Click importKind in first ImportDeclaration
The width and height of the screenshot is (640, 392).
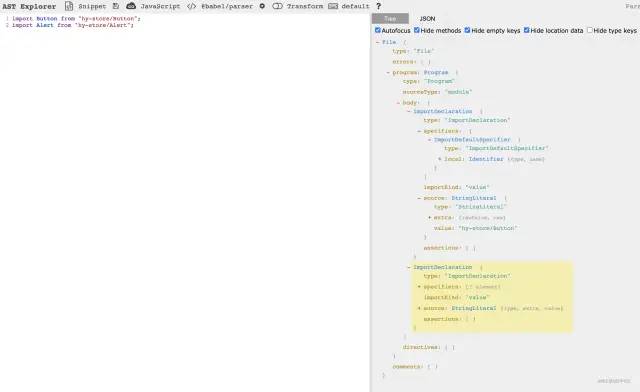click(x=456, y=187)
